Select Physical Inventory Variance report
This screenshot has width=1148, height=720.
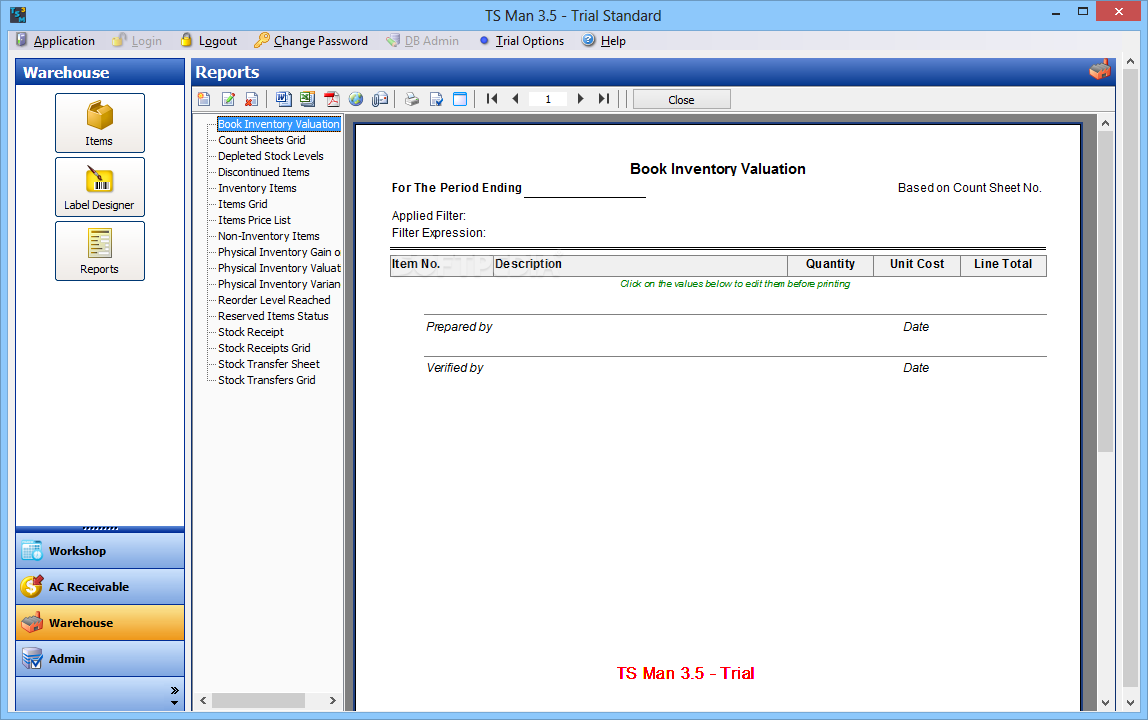[x=279, y=284]
